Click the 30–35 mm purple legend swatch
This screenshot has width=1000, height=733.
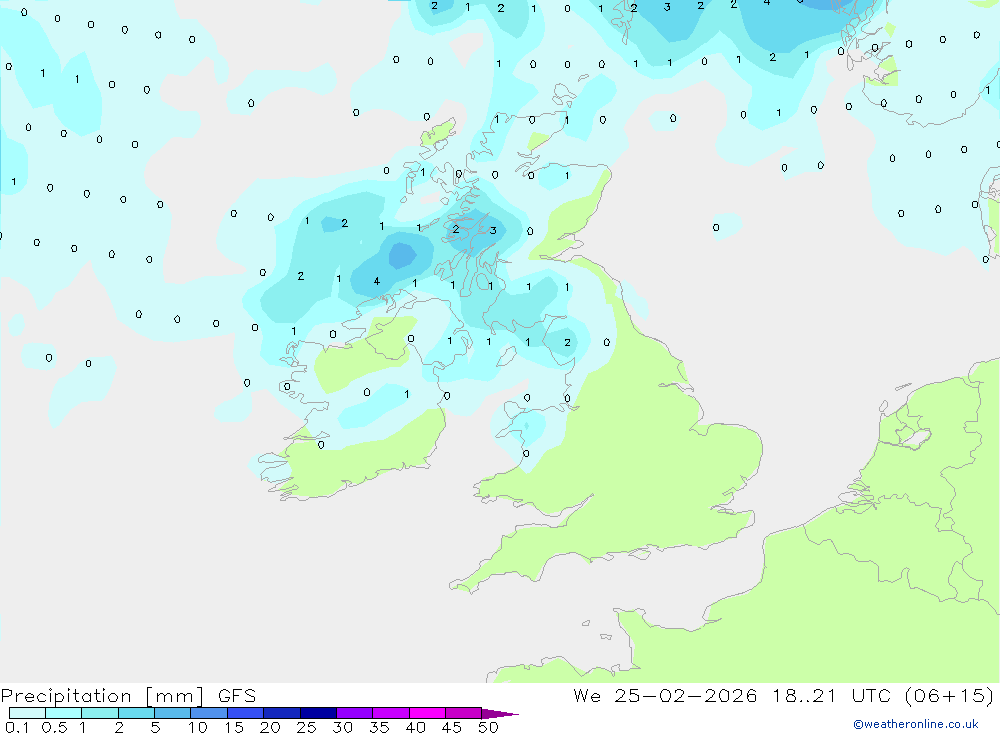tap(355, 713)
